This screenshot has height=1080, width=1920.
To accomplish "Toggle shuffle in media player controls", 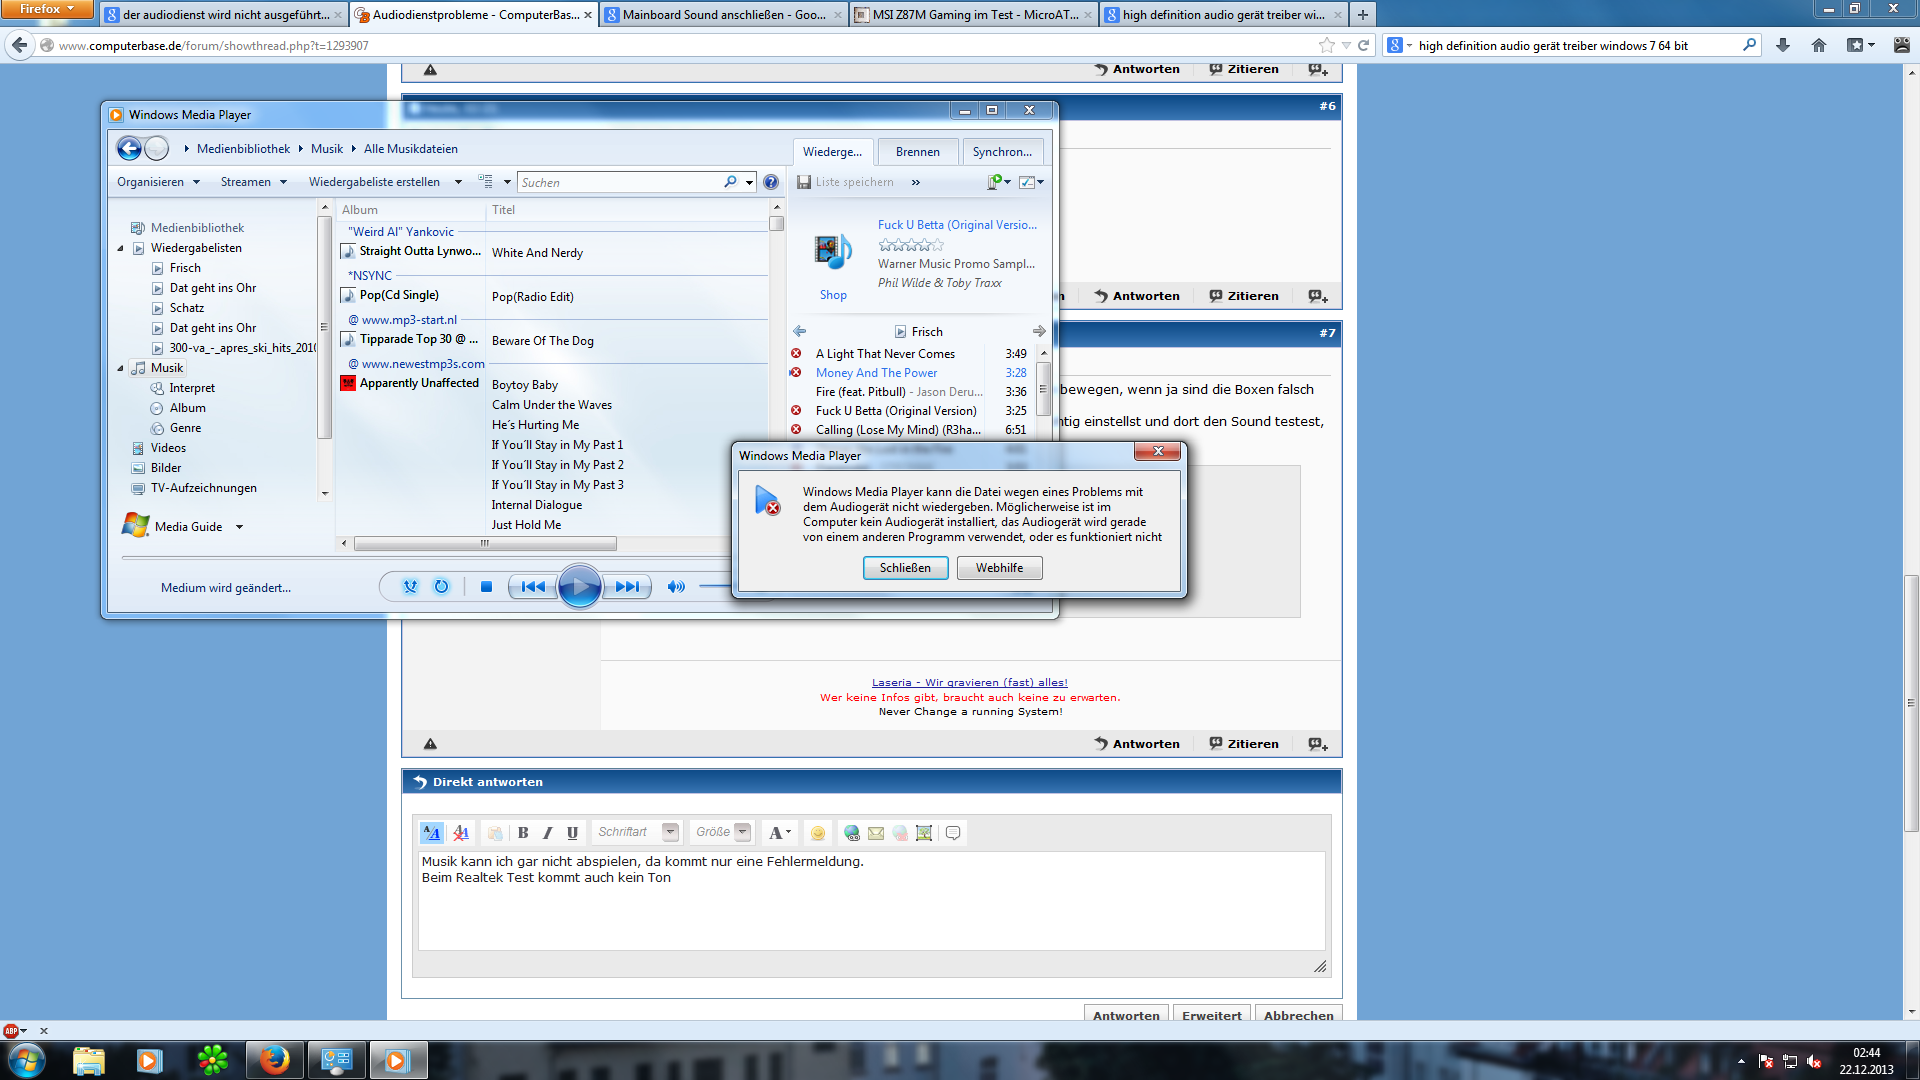I will 410,587.
